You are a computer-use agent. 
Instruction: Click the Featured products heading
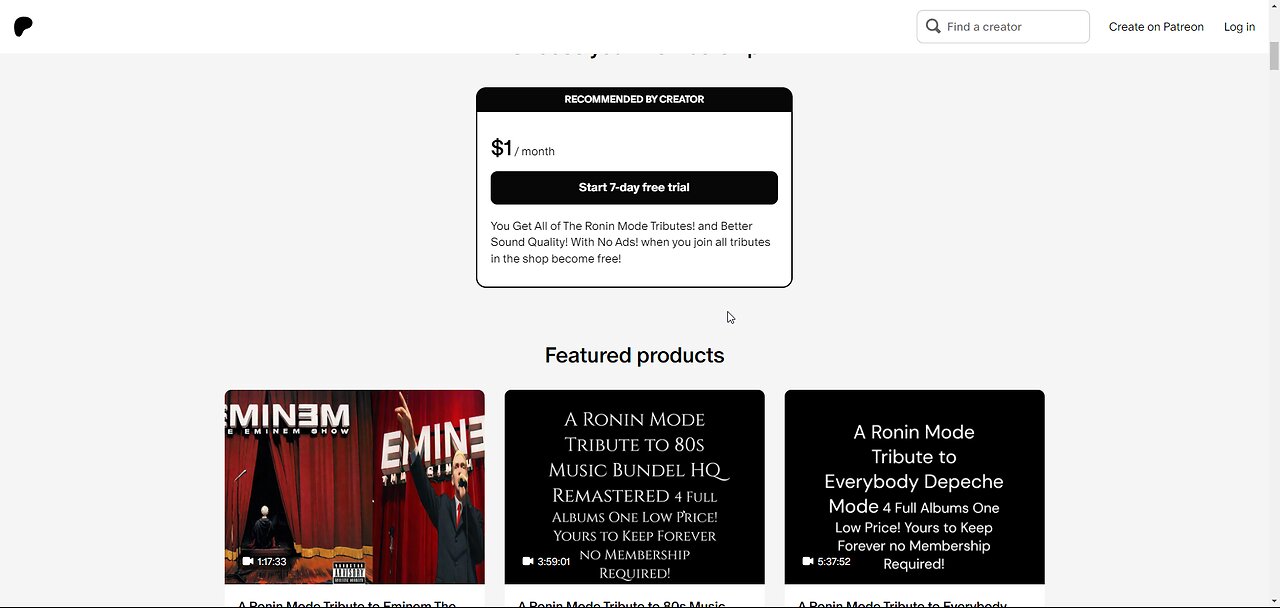(634, 355)
